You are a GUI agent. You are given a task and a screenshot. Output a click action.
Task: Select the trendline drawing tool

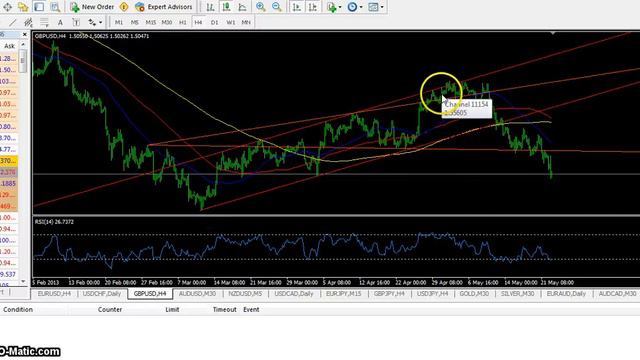coord(13,22)
